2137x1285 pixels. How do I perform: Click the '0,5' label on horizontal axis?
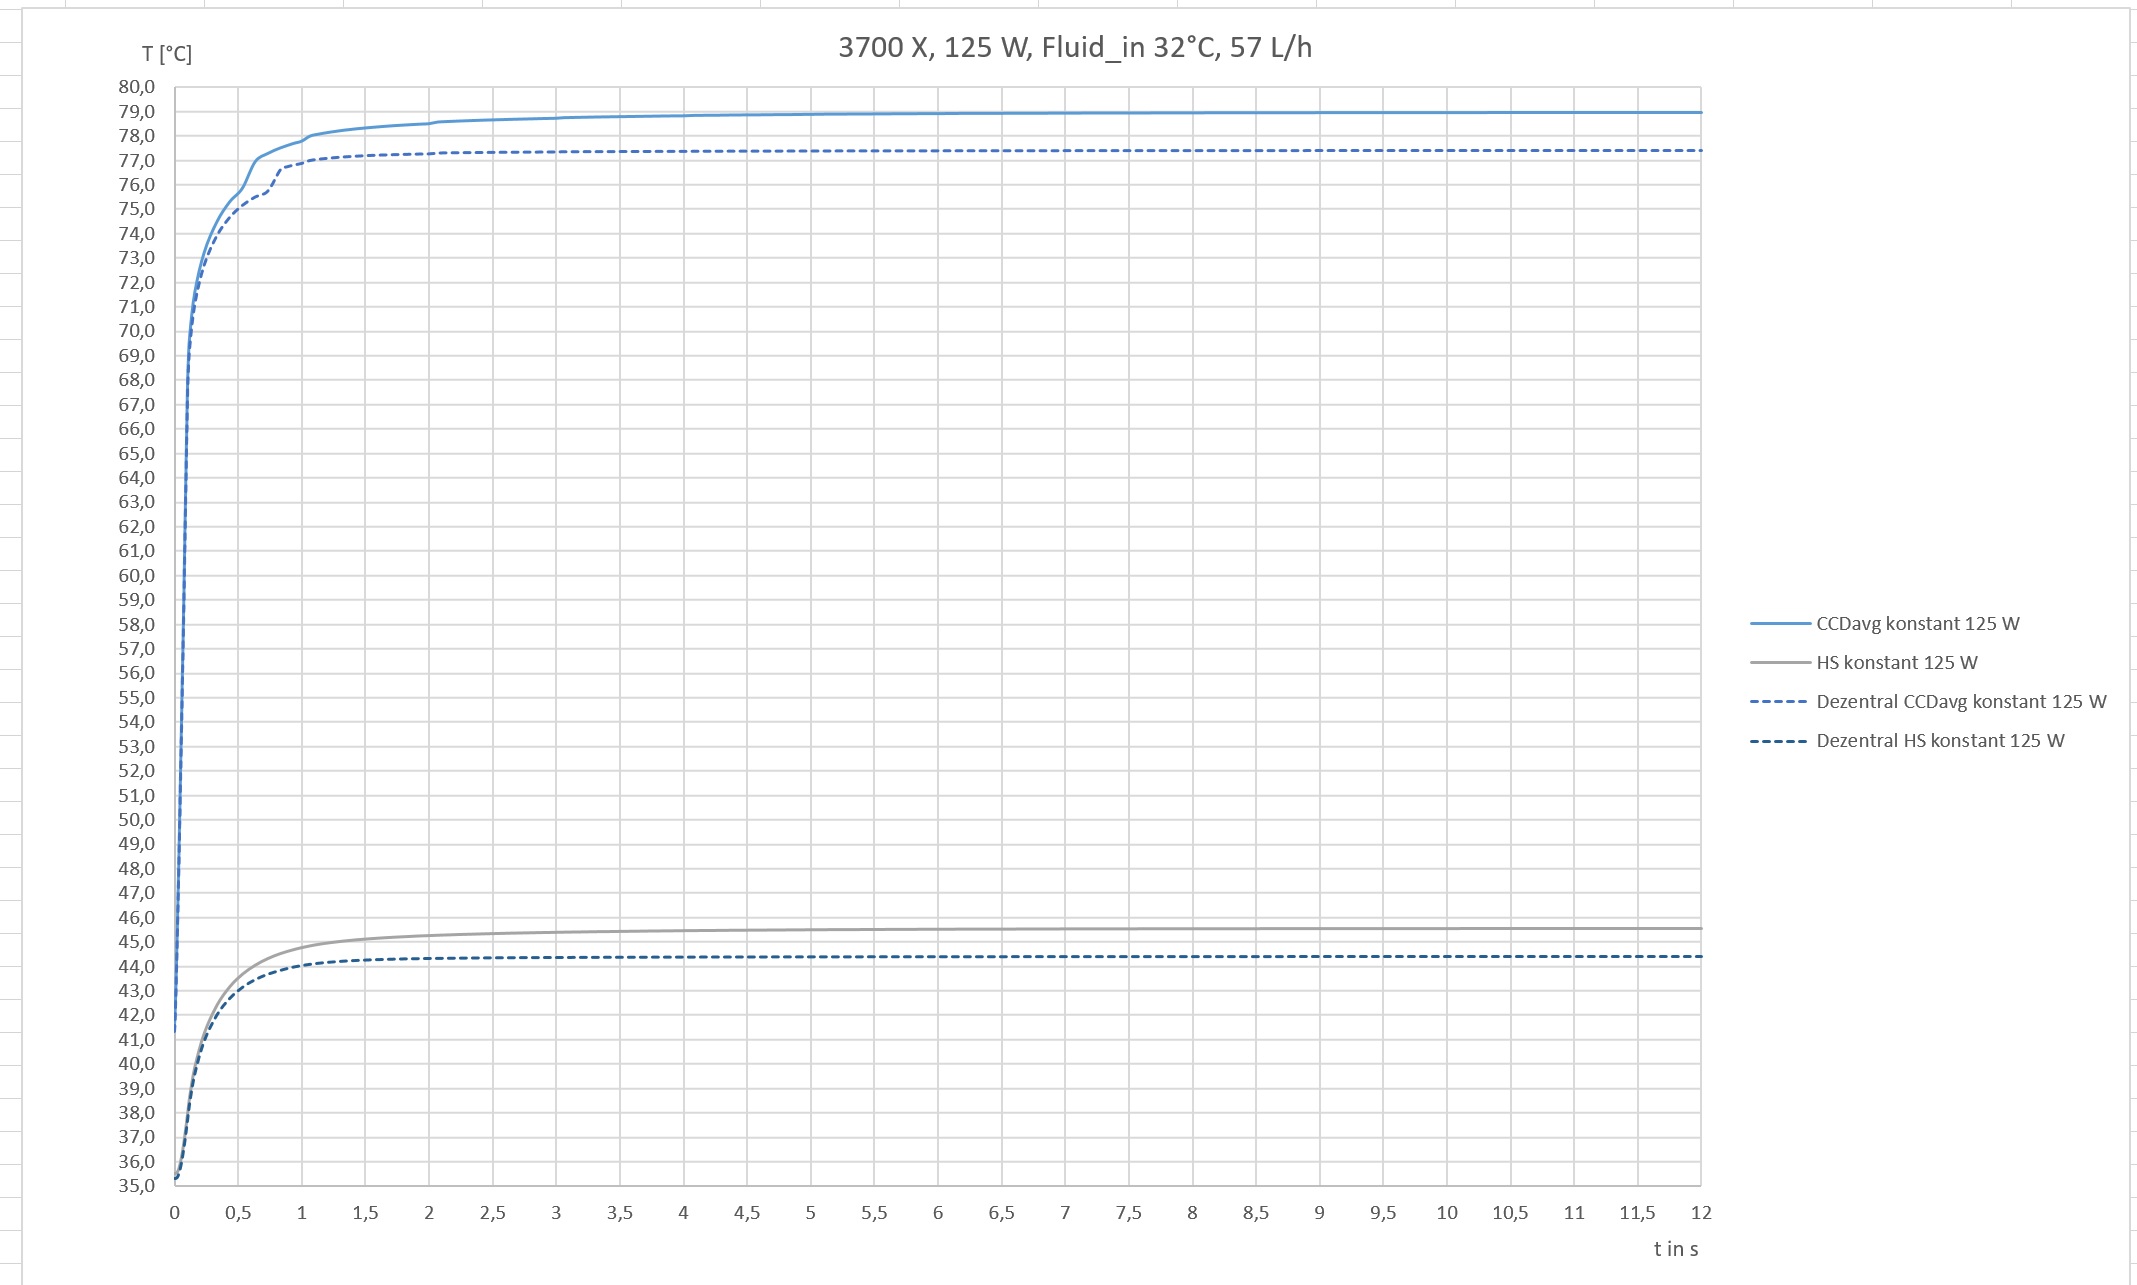click(238, 1213)
